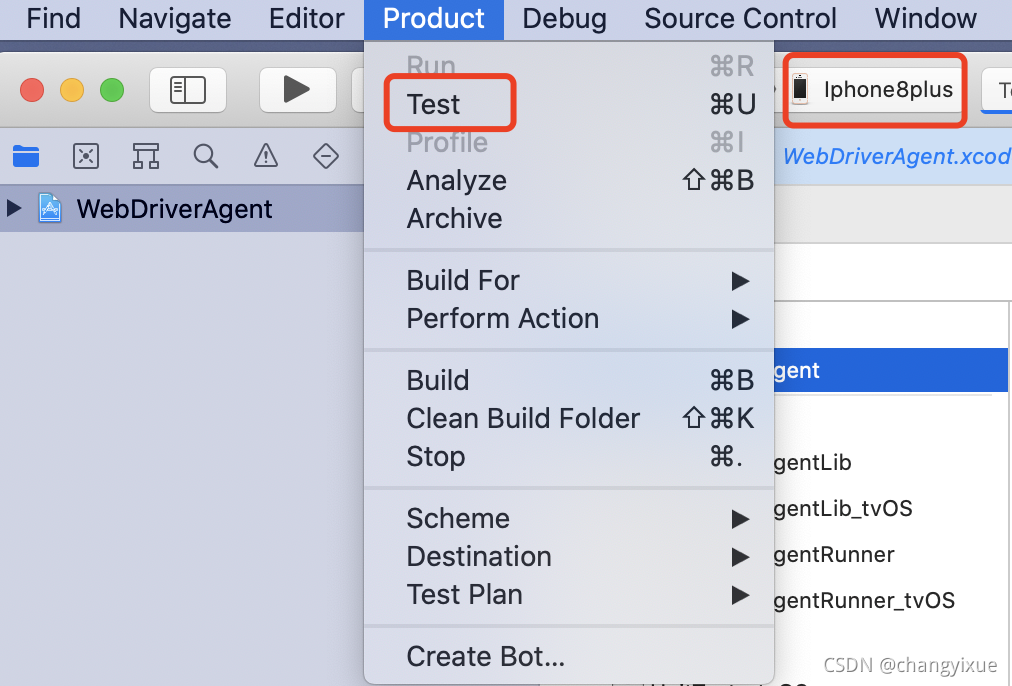Screen dimensions: 1012x686
Task: Open the Navigate menu
Action: 175,18
